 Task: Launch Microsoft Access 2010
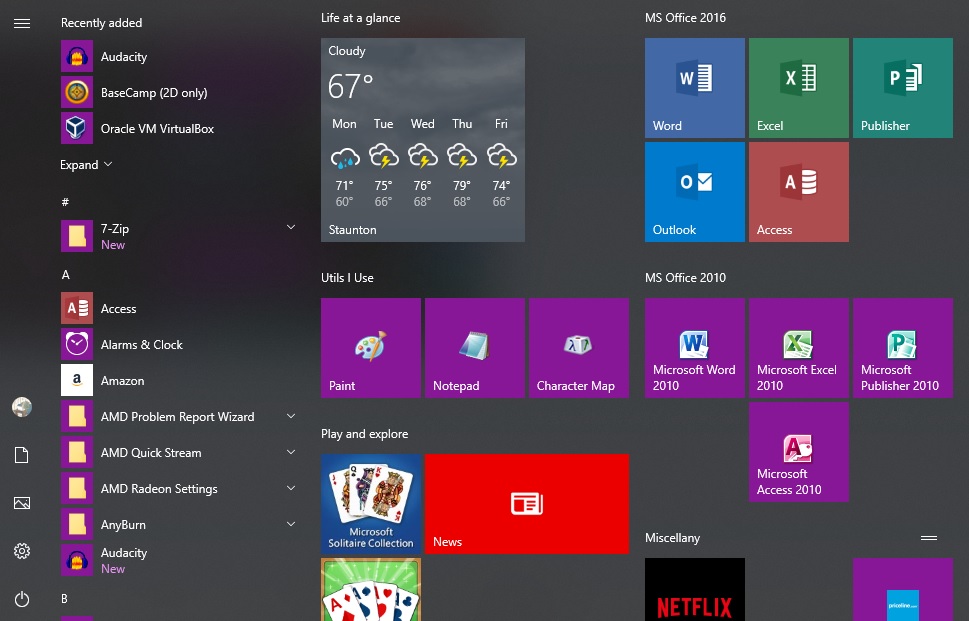[x=798, y=451]
